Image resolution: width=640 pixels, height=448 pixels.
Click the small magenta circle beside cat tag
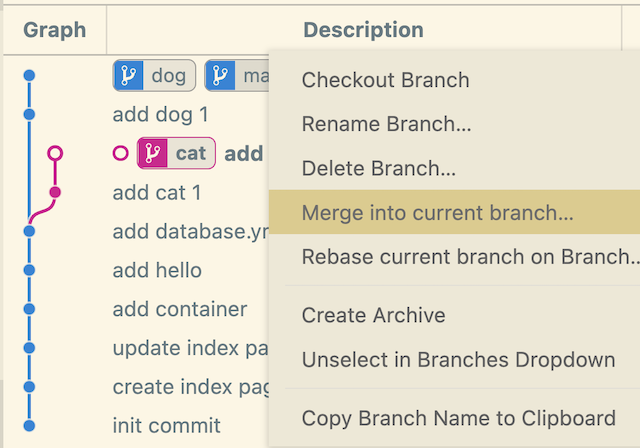(x=121, y=153)
